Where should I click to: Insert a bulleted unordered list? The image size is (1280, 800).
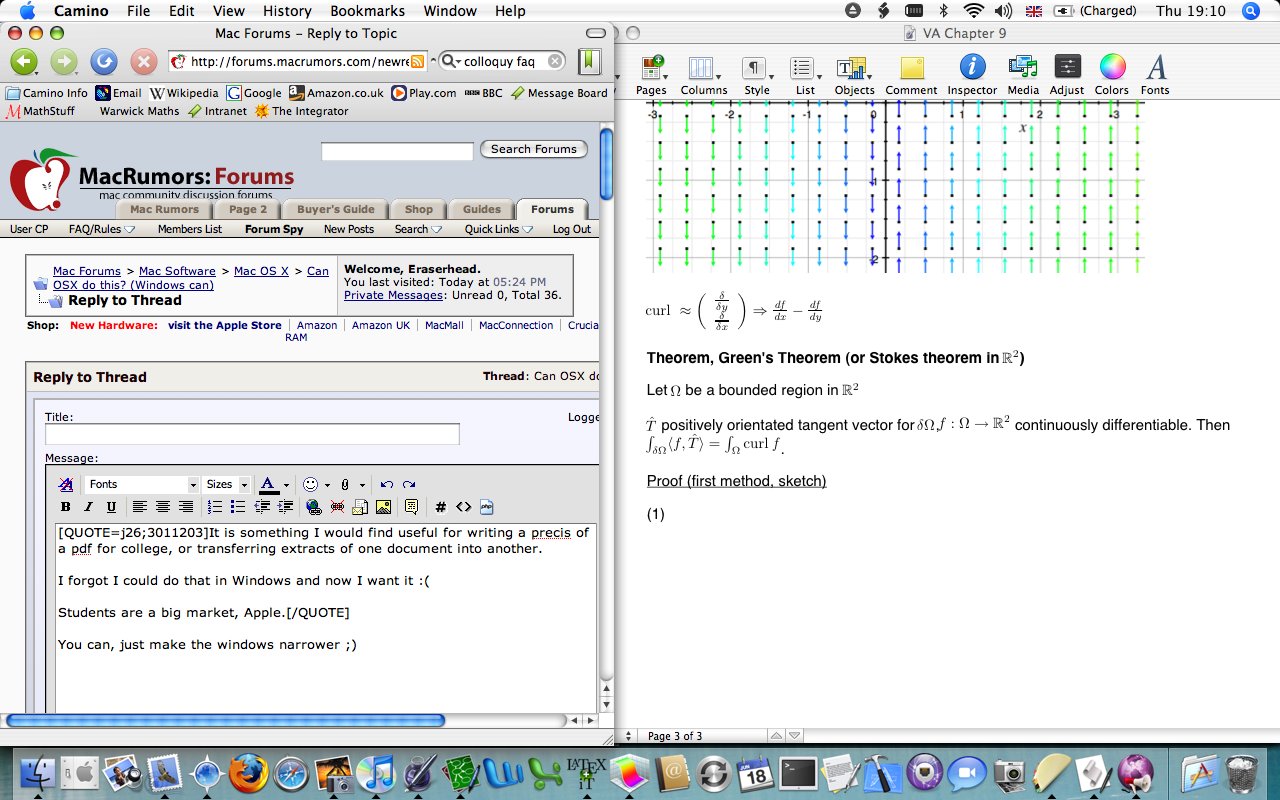pos(238,507)
